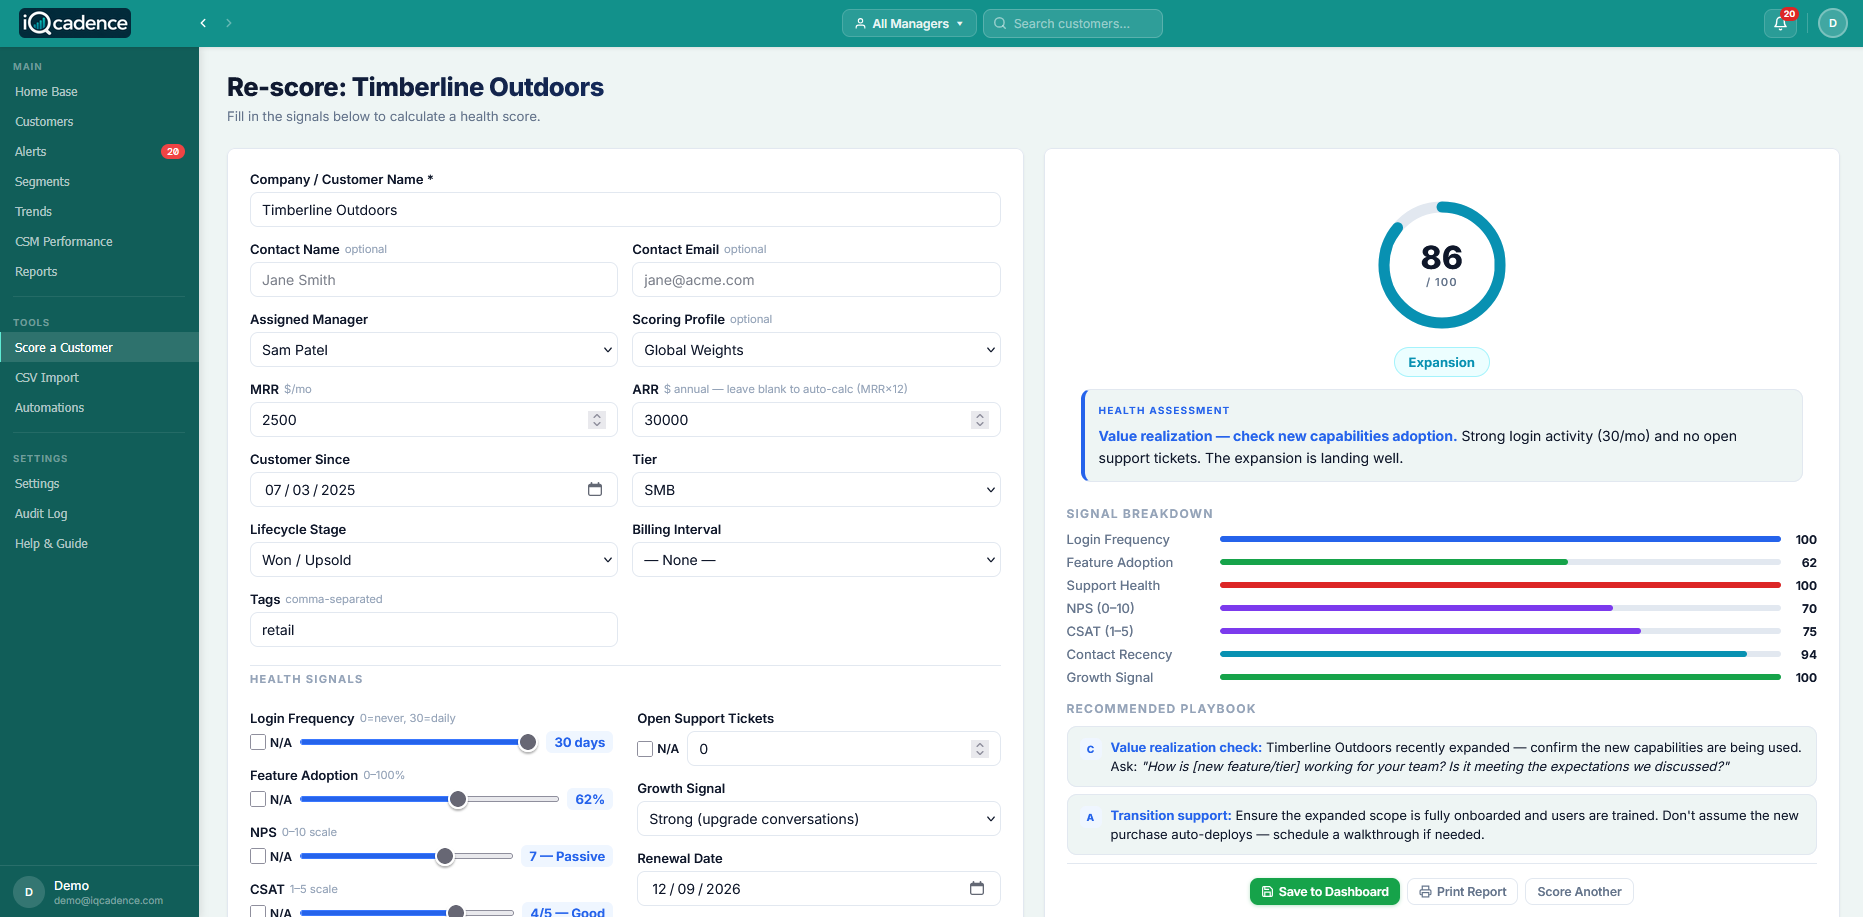Open the Trends page from the sidebar
Screen dimensions: 1863x917
[x=33, y=211]
